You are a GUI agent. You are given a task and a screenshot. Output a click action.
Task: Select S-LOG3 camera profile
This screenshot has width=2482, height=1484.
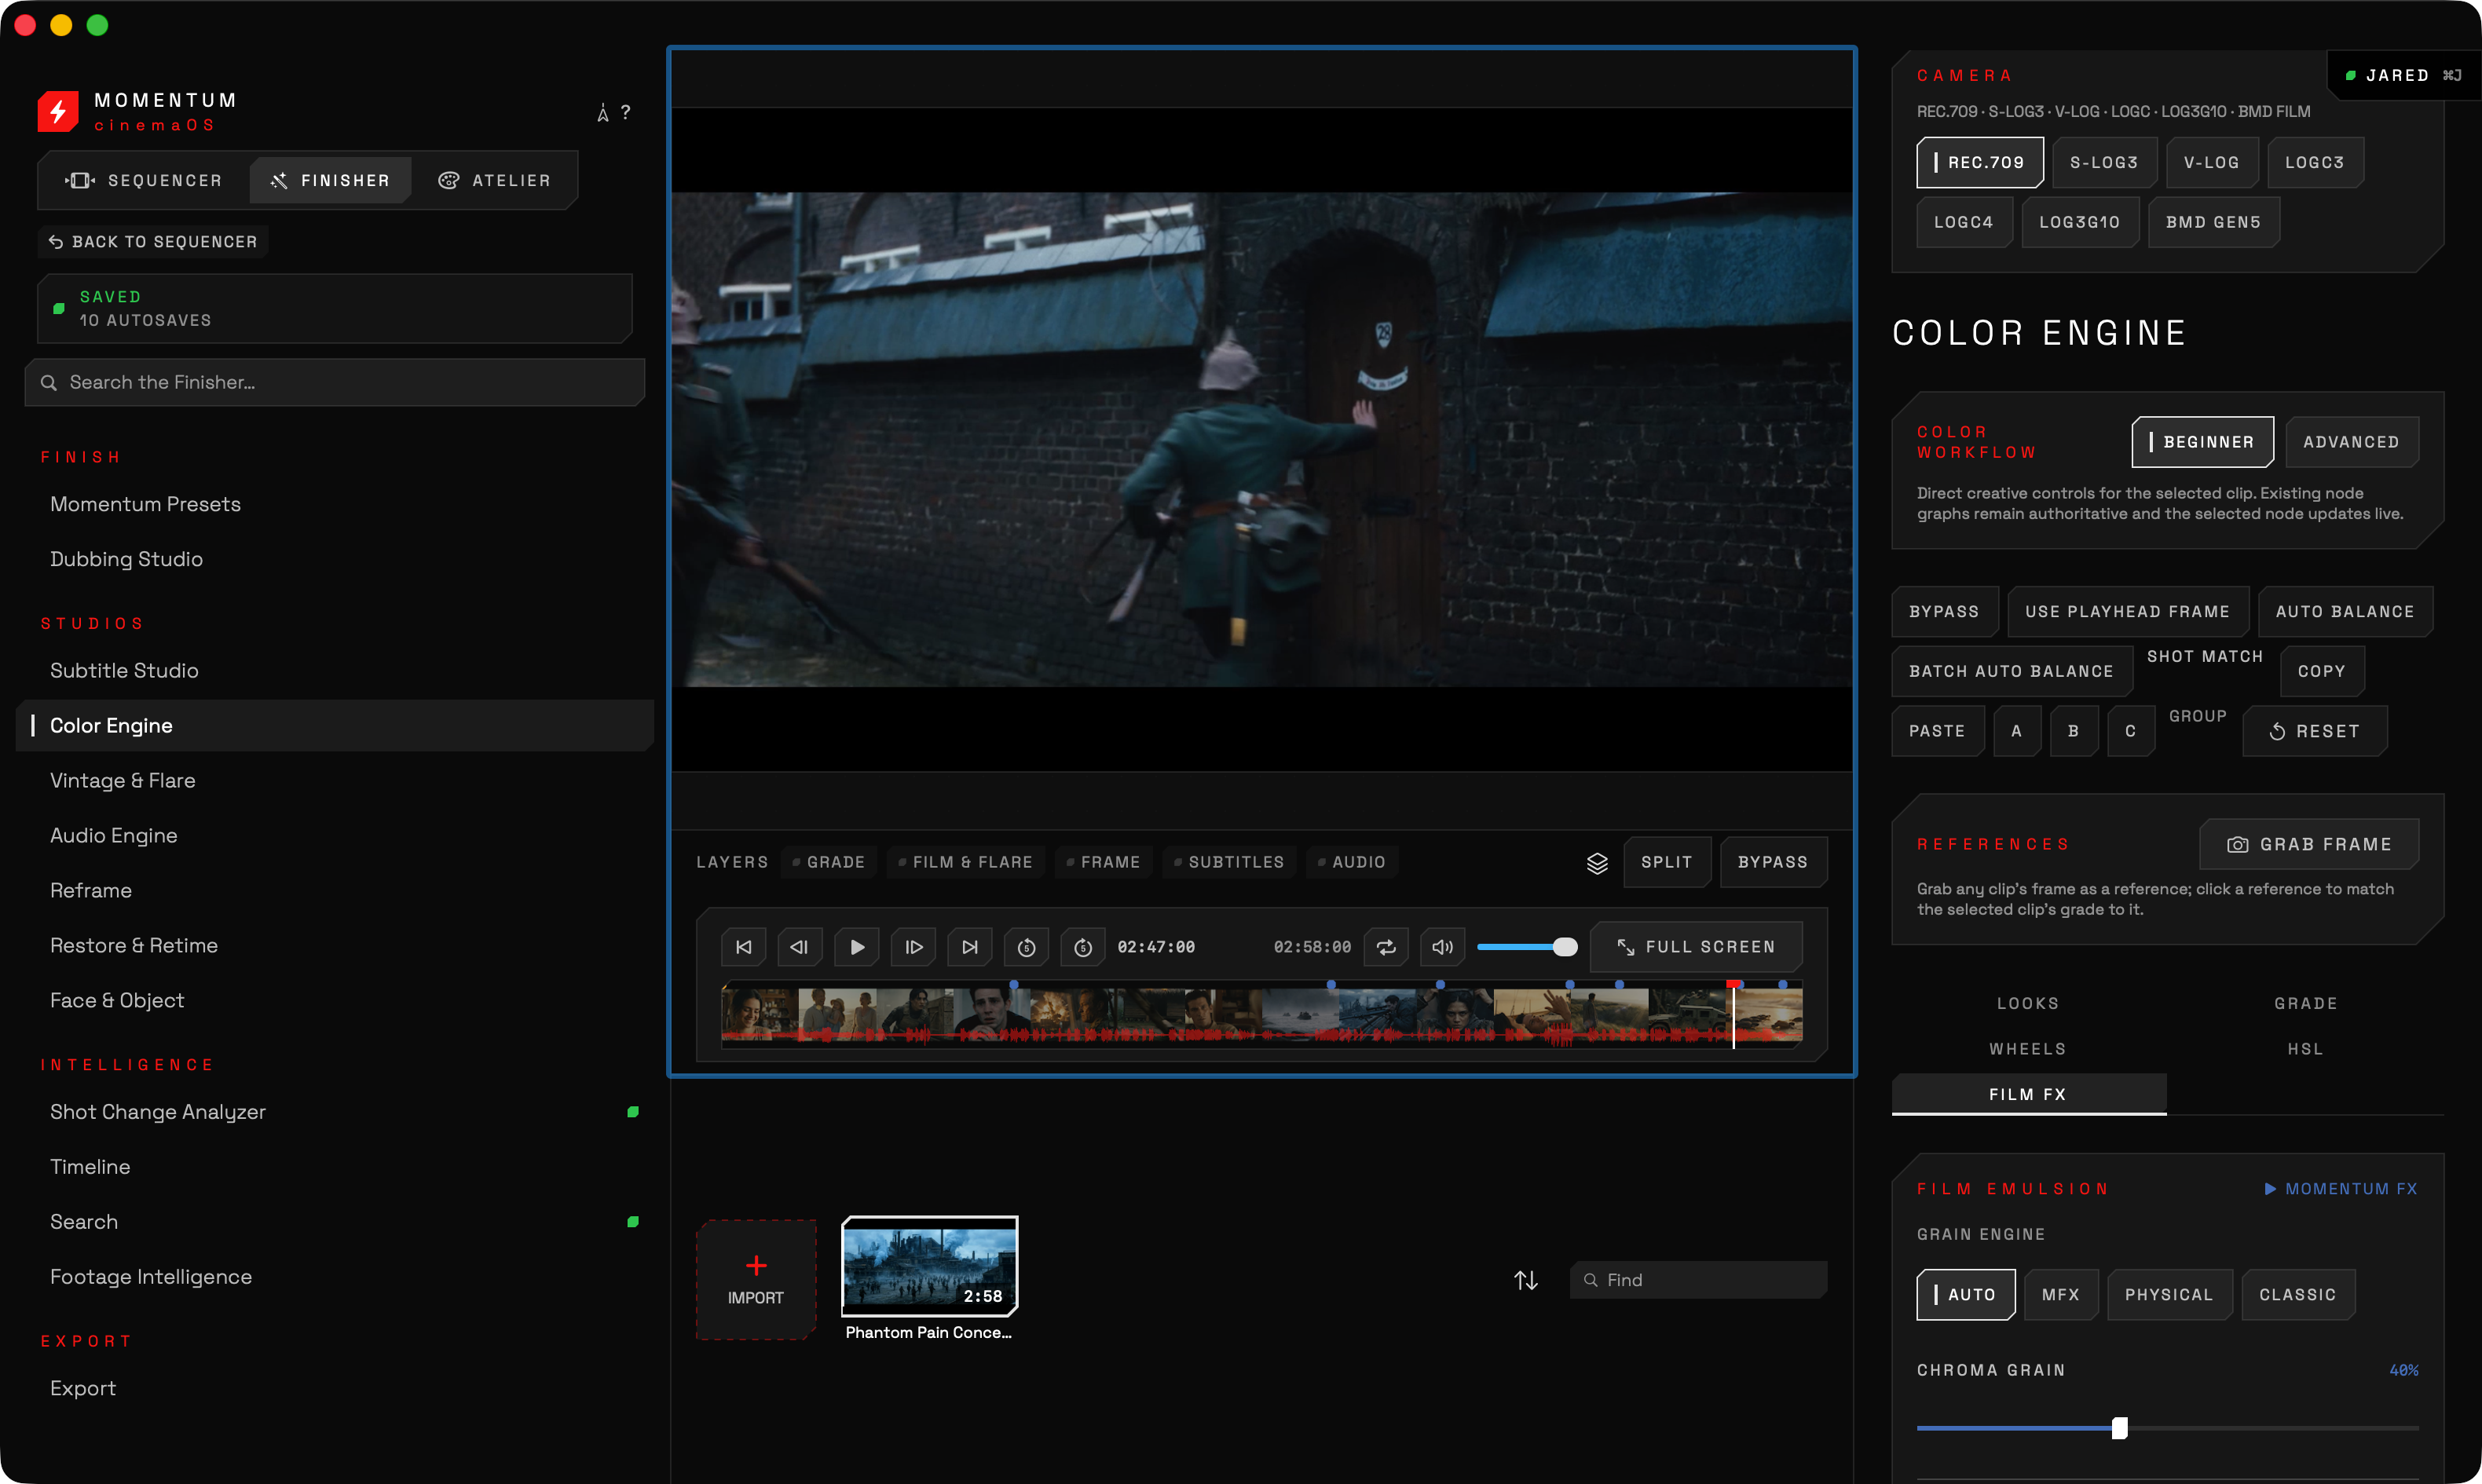pos(2104,163)
